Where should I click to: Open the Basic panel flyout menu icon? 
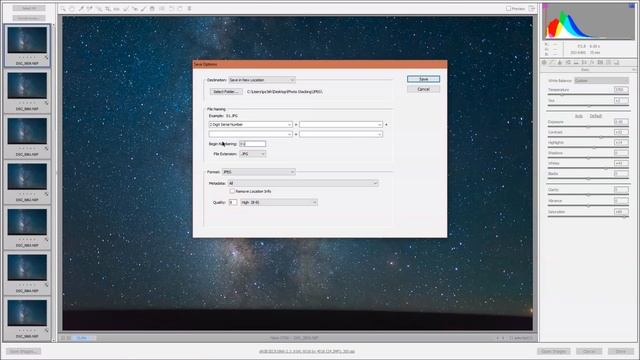point(634,70)
